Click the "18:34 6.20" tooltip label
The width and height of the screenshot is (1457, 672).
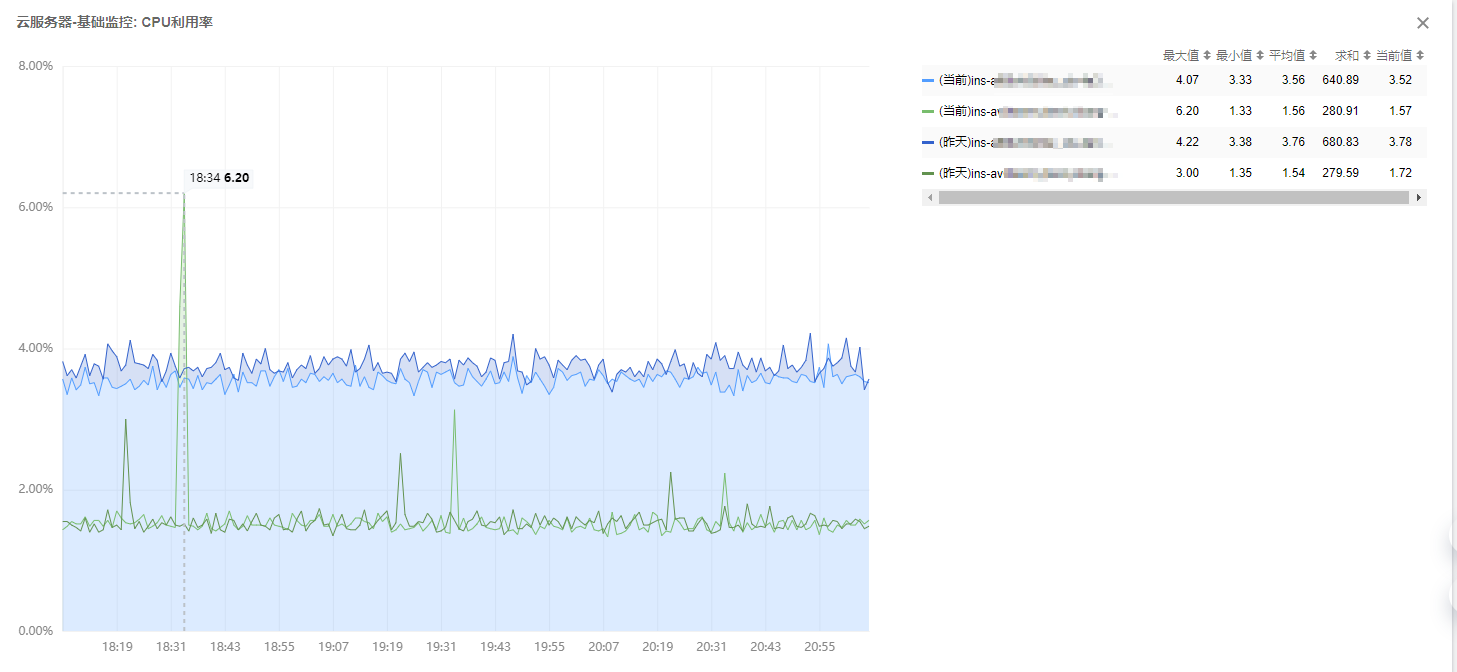[x=219, y=178]
